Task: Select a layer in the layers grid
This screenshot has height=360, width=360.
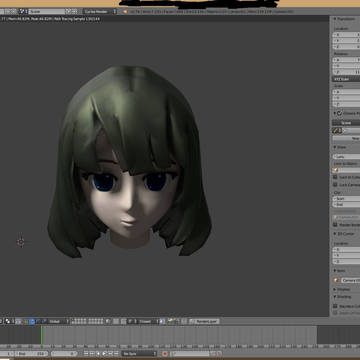Action: (87, 321)
